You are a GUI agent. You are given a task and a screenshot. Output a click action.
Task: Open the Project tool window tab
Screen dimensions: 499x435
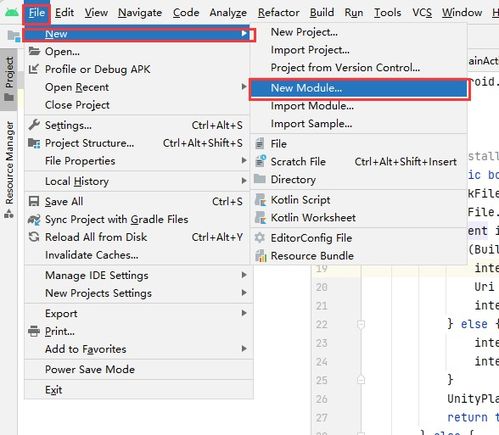pyautogui.click(x=9, y=79)
